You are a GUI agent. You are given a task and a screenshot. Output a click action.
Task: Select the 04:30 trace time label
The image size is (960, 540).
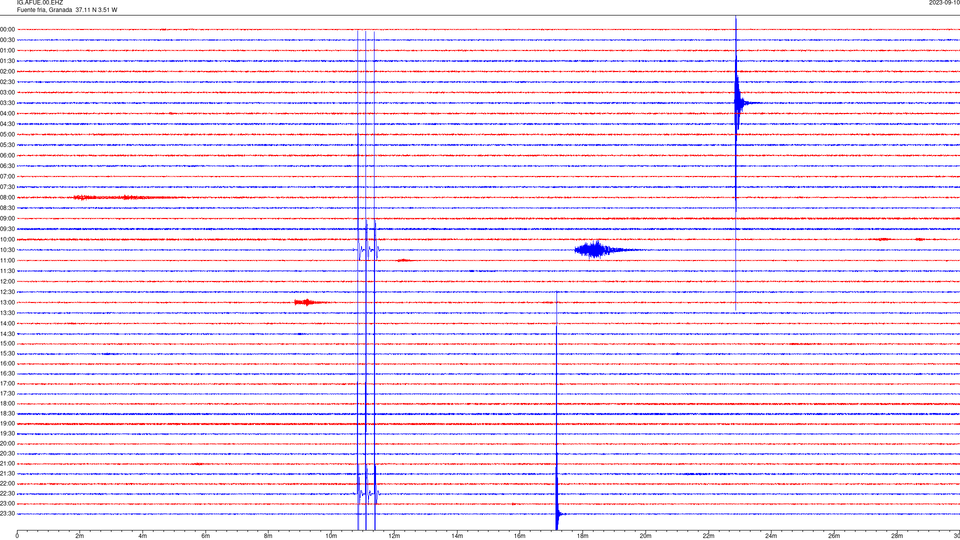point(7,124)
